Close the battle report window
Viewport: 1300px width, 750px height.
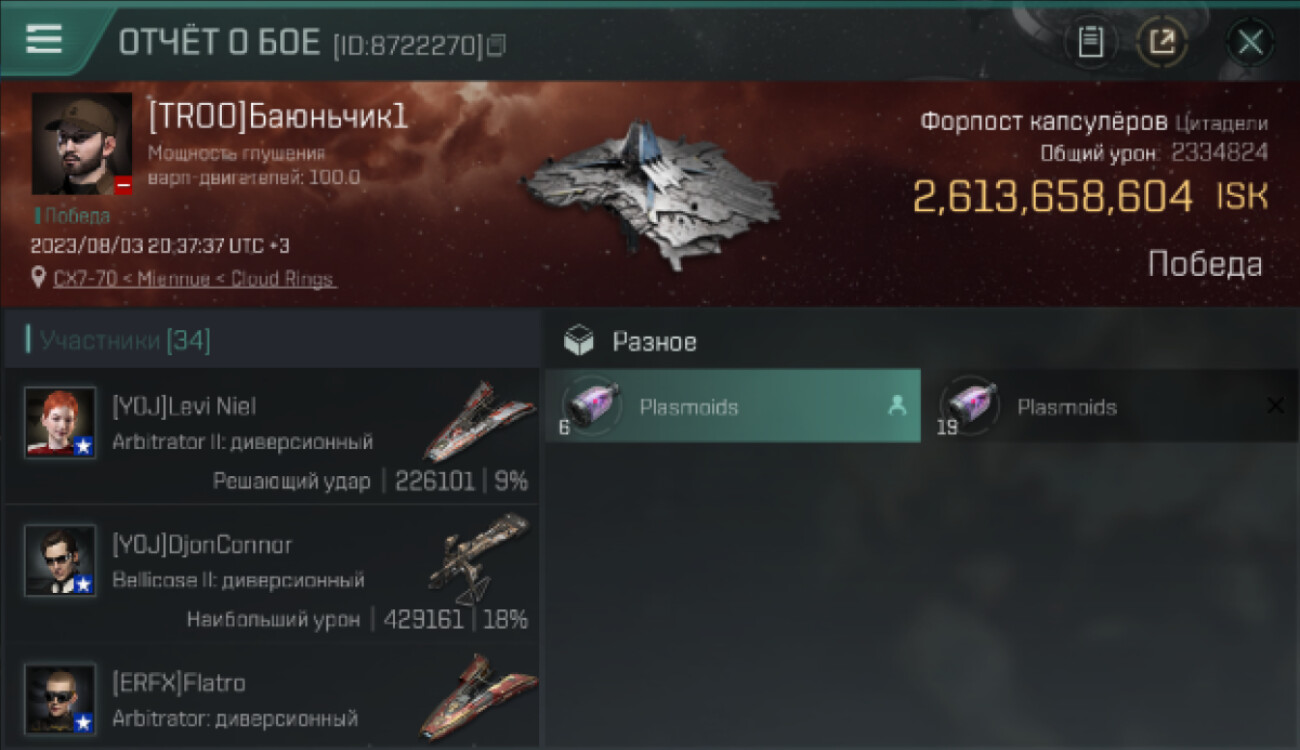tap(1250, 42)
